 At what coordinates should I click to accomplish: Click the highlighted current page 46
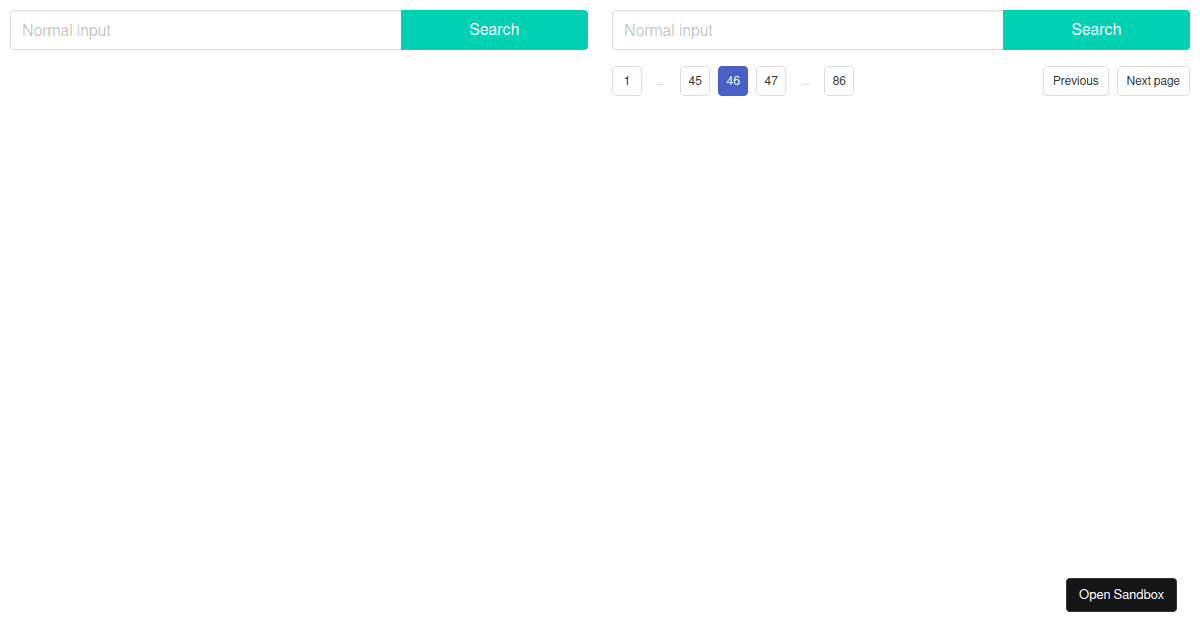(733, 81)
